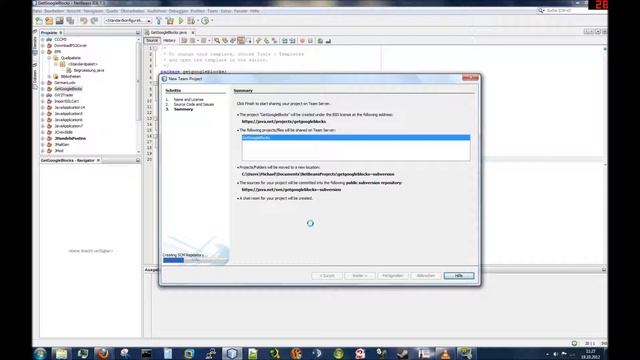Image resolution: width=640 pixels, height=360 pixels.
Task: Click the < Zurück button in dialog
Action: click(x=327, y=276)
